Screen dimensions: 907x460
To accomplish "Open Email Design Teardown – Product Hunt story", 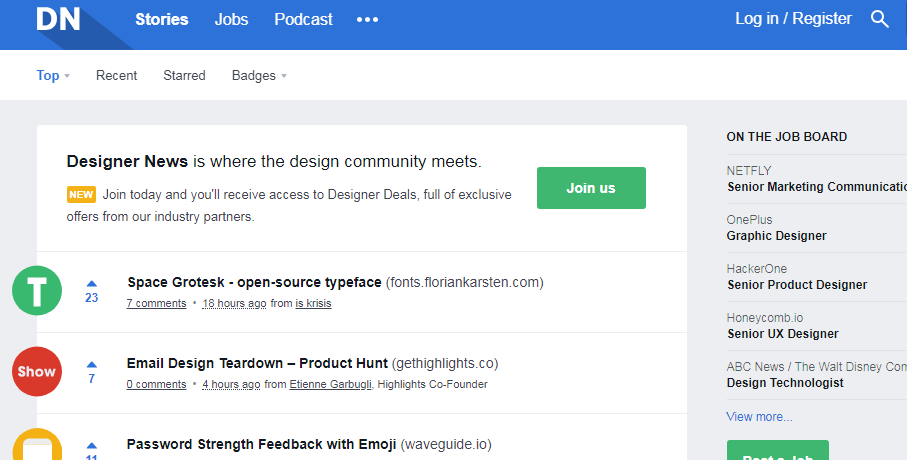I will tap(257, 363).
